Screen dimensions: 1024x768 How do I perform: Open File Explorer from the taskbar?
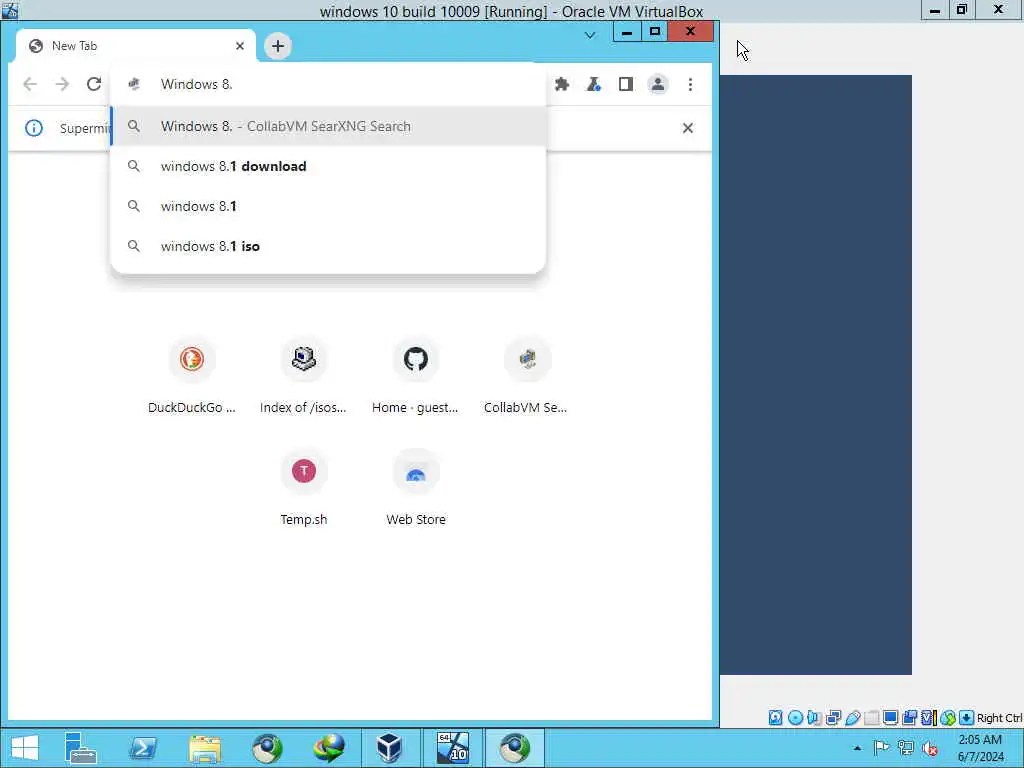pos(205,748)
